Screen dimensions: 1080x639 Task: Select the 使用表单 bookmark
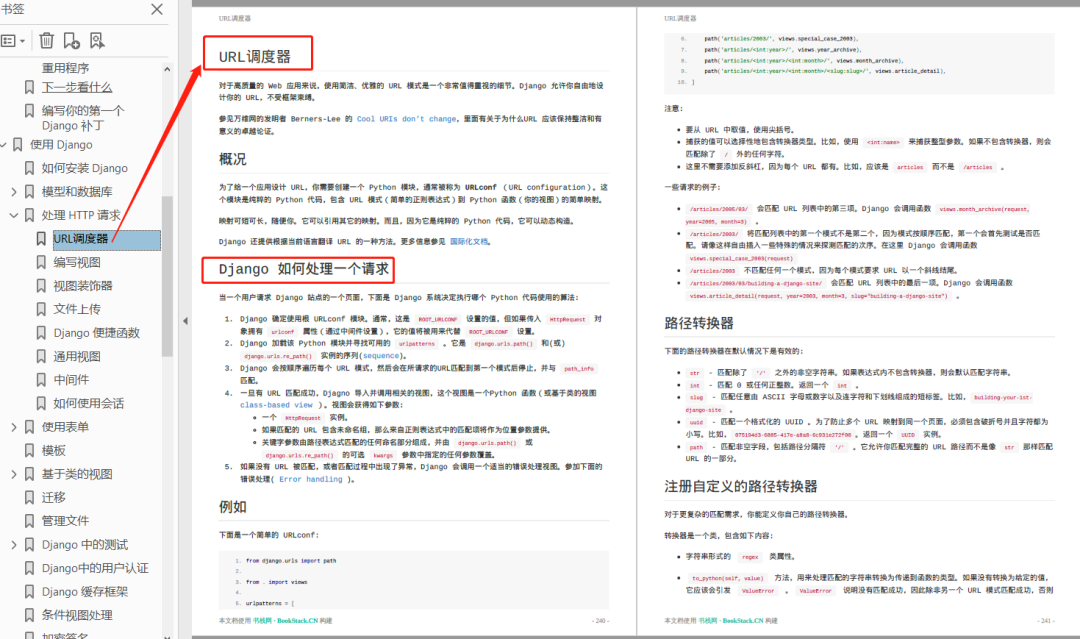click(x=65, y=427)
